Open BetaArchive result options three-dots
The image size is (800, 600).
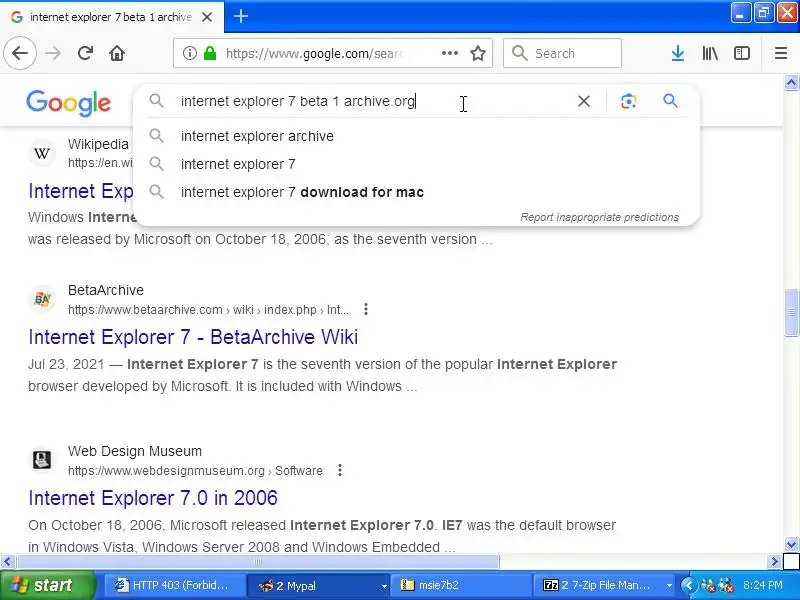point(366,309)
